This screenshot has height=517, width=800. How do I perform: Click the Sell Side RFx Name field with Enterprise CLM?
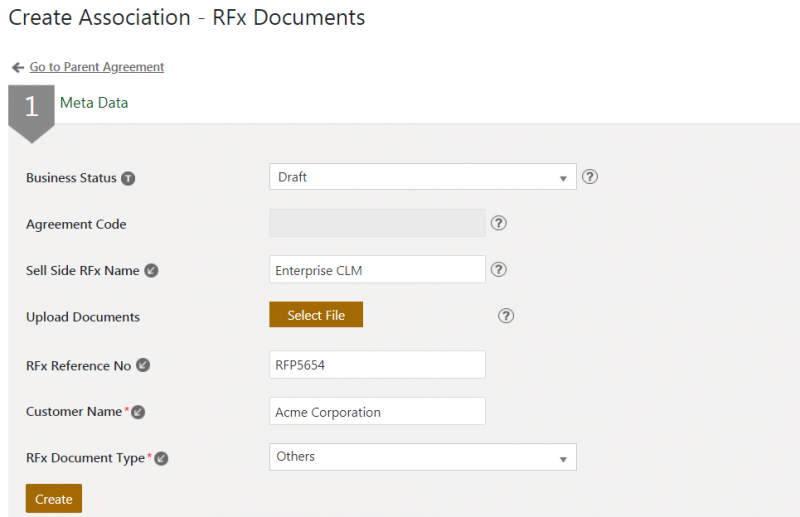click(x=377, y=270)
